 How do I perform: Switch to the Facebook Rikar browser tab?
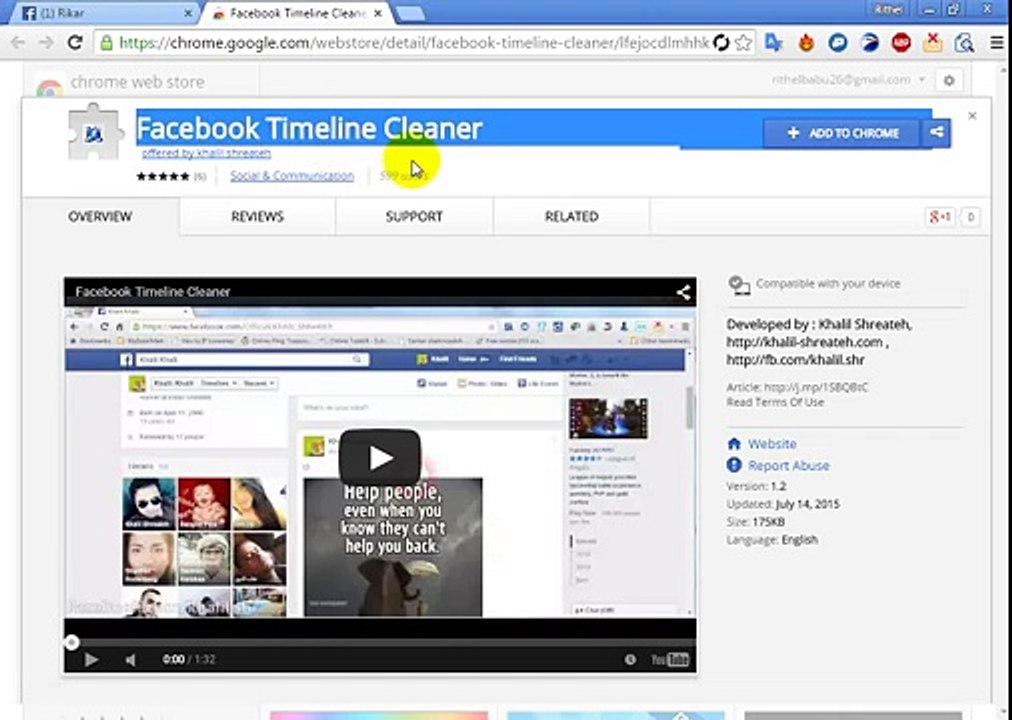(x=103, y=13)
